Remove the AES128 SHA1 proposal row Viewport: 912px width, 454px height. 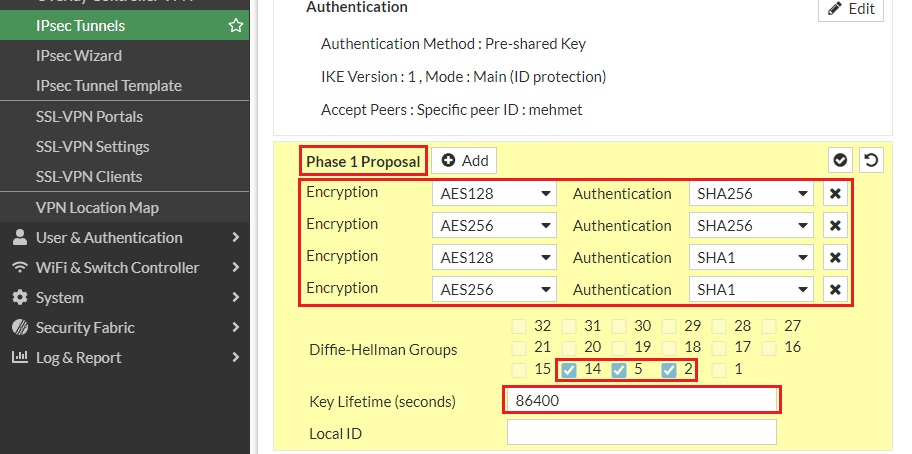tap(835, 258)
